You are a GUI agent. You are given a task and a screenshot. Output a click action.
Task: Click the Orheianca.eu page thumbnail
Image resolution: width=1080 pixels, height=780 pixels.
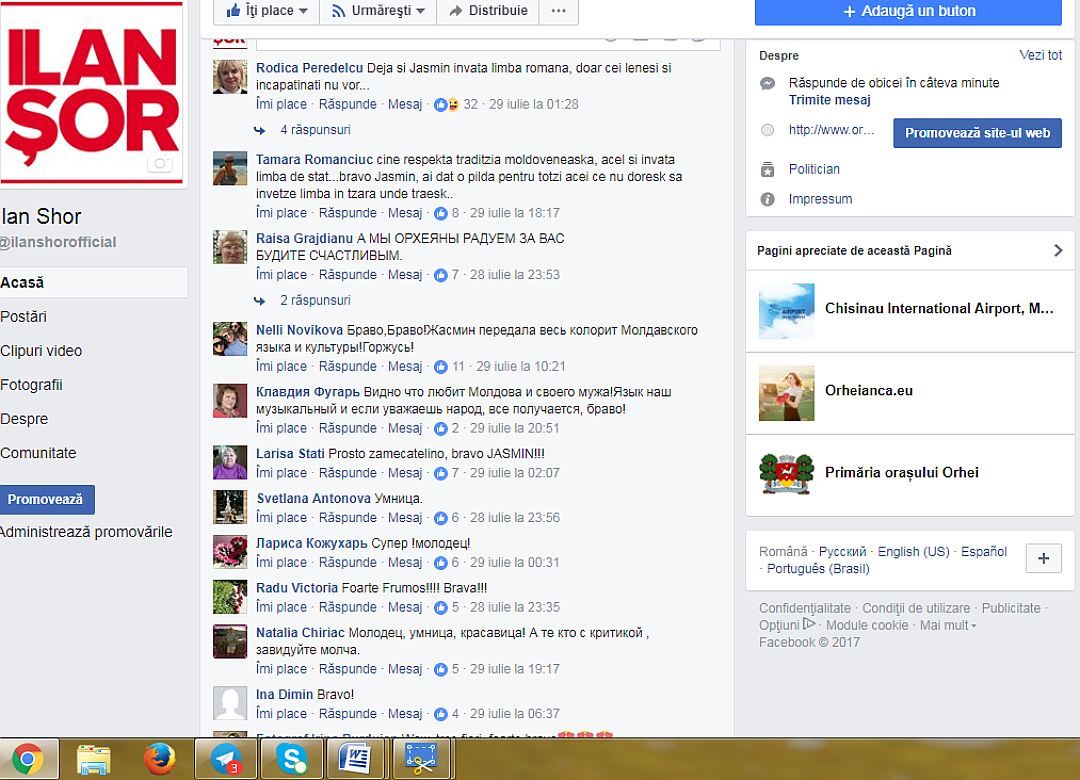click(787, 393)
